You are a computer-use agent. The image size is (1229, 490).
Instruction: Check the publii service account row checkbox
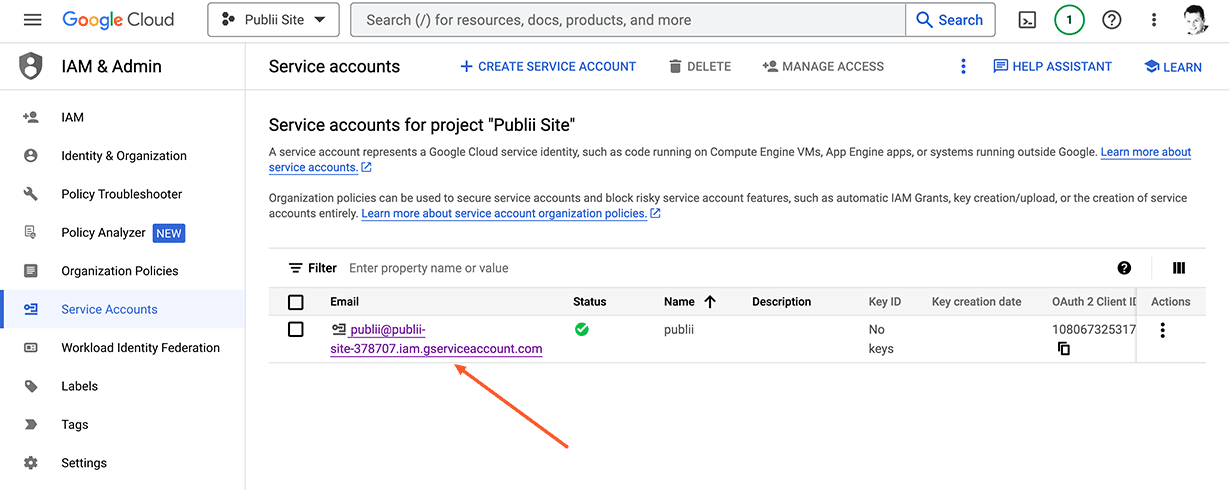296,329
